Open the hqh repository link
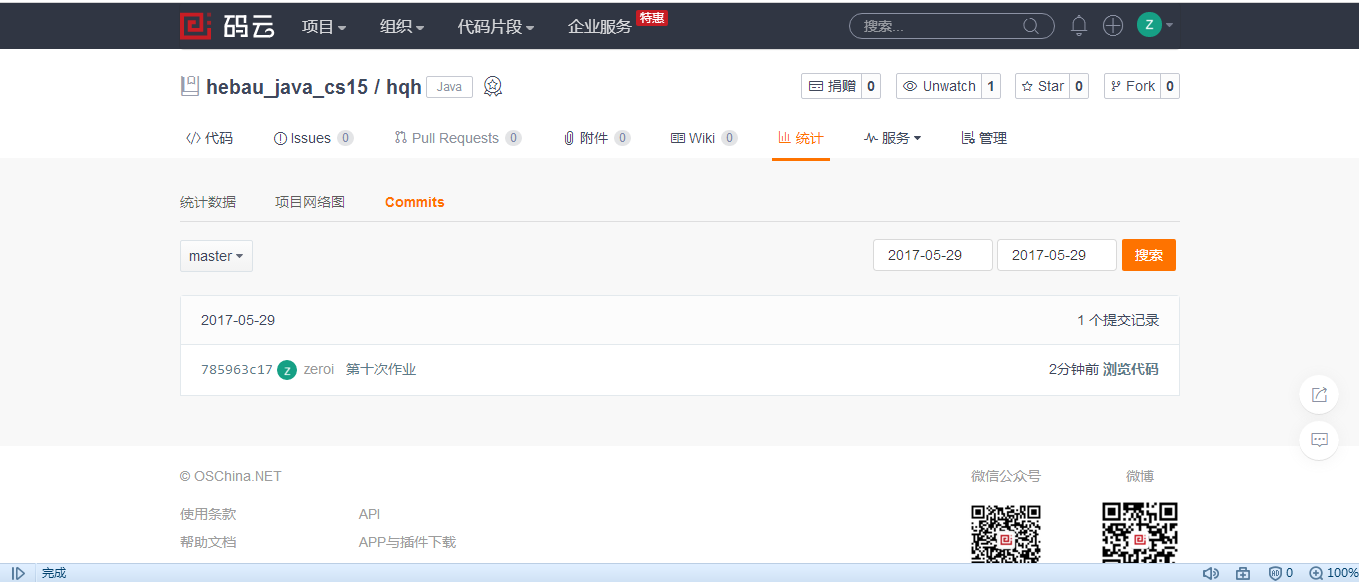The width and height of the screenshot is (1359, 582). 404,87
